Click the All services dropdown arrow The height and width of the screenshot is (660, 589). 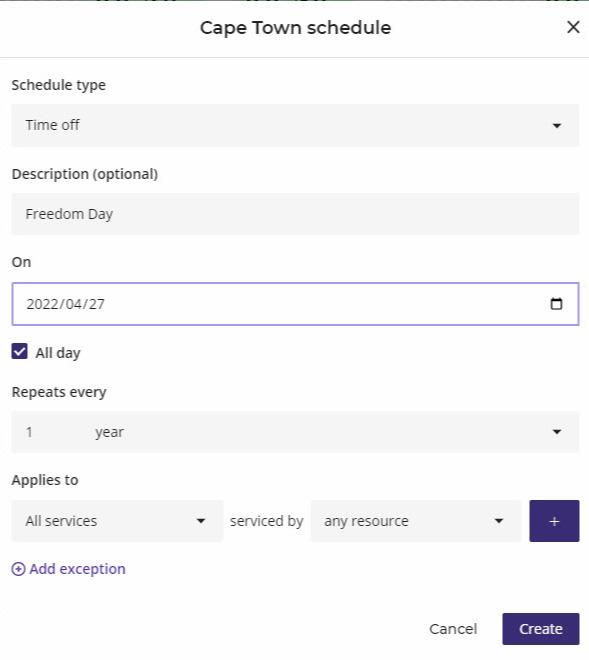click(x=201, y=521)
